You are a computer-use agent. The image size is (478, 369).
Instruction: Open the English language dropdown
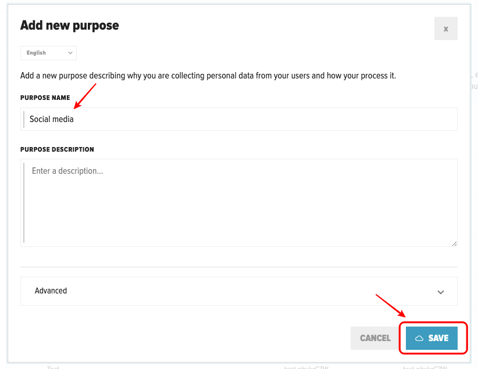tap(48, 53)
